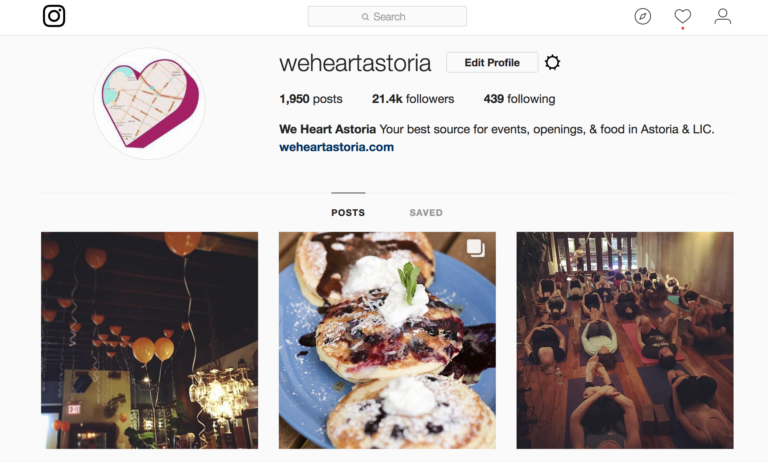Image resolution: width=768 pixels, height=463 pixels.
Task: Click the multi-photo icon on pancakes post
Action: click(475, 247)
